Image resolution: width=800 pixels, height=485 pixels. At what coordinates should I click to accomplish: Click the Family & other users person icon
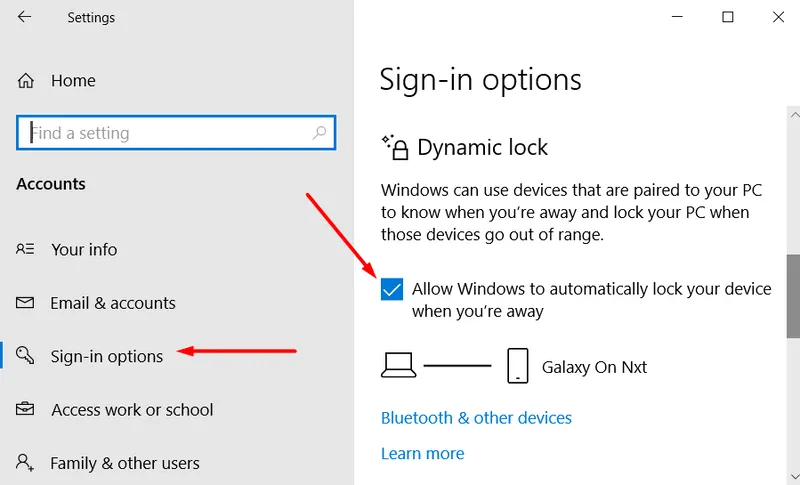24,463
